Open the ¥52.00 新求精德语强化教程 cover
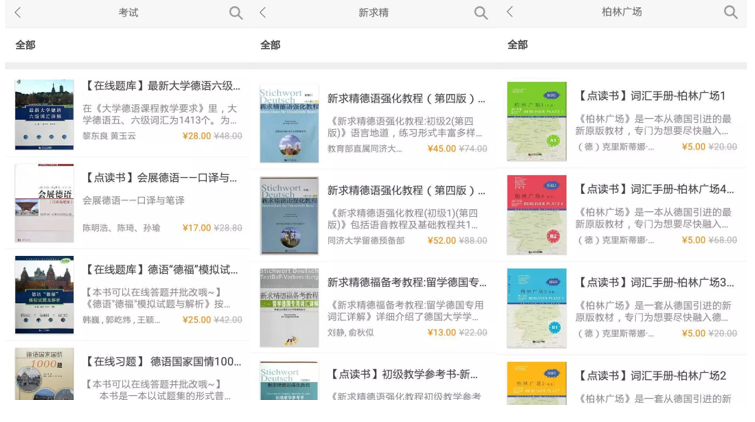Viewport: 755px width, 422px height. (x=289, y=216)
